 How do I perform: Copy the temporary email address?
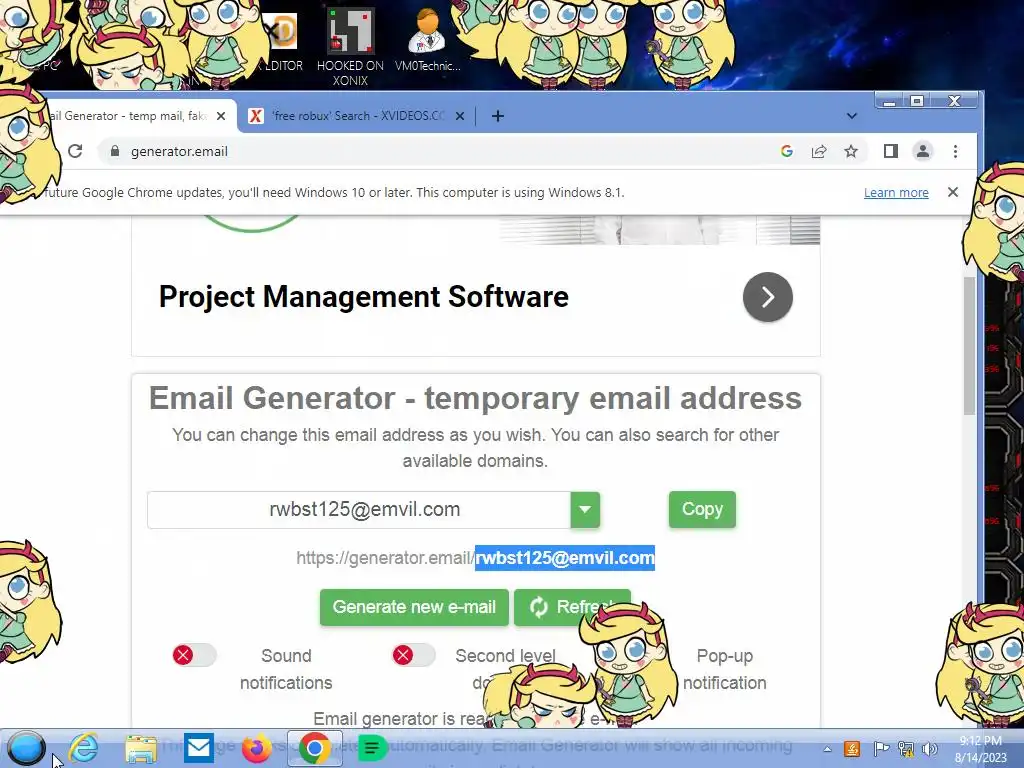[x=702, y=509]
